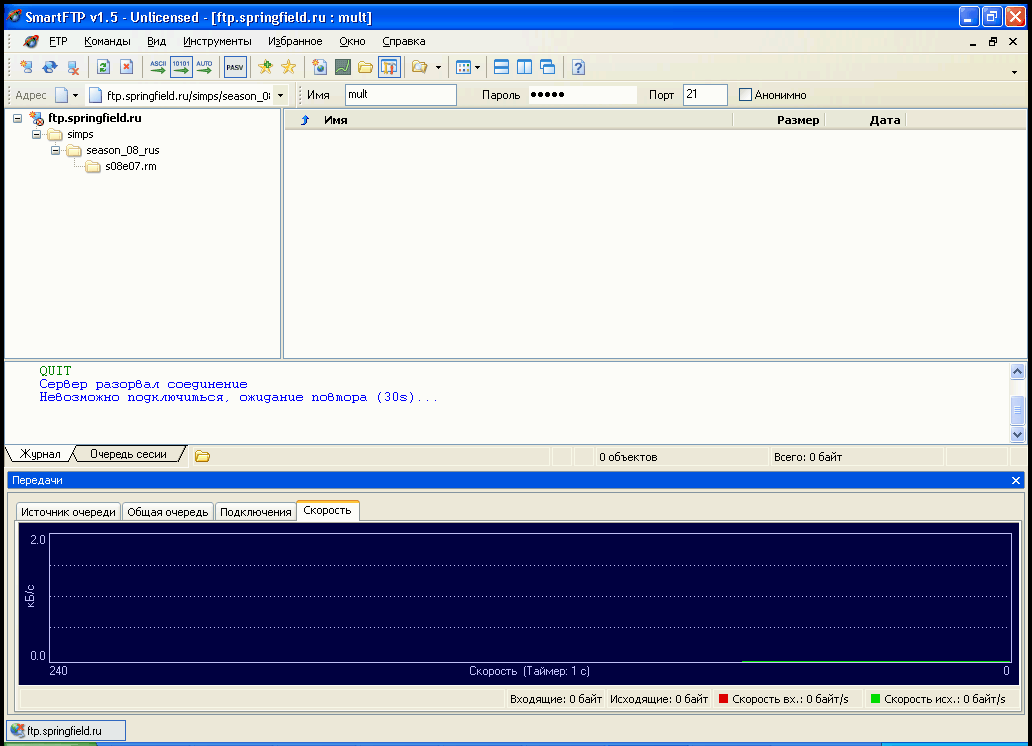Viewport: 1032px width, 746px height.
Task: Select the simps folder
Action: point(80,134)
